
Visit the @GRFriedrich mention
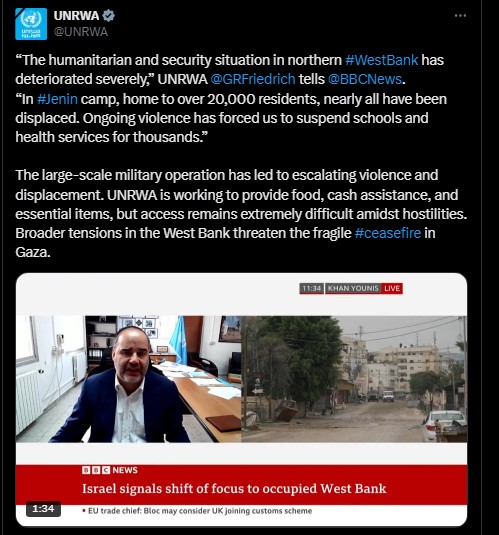(x=253, y=79)
